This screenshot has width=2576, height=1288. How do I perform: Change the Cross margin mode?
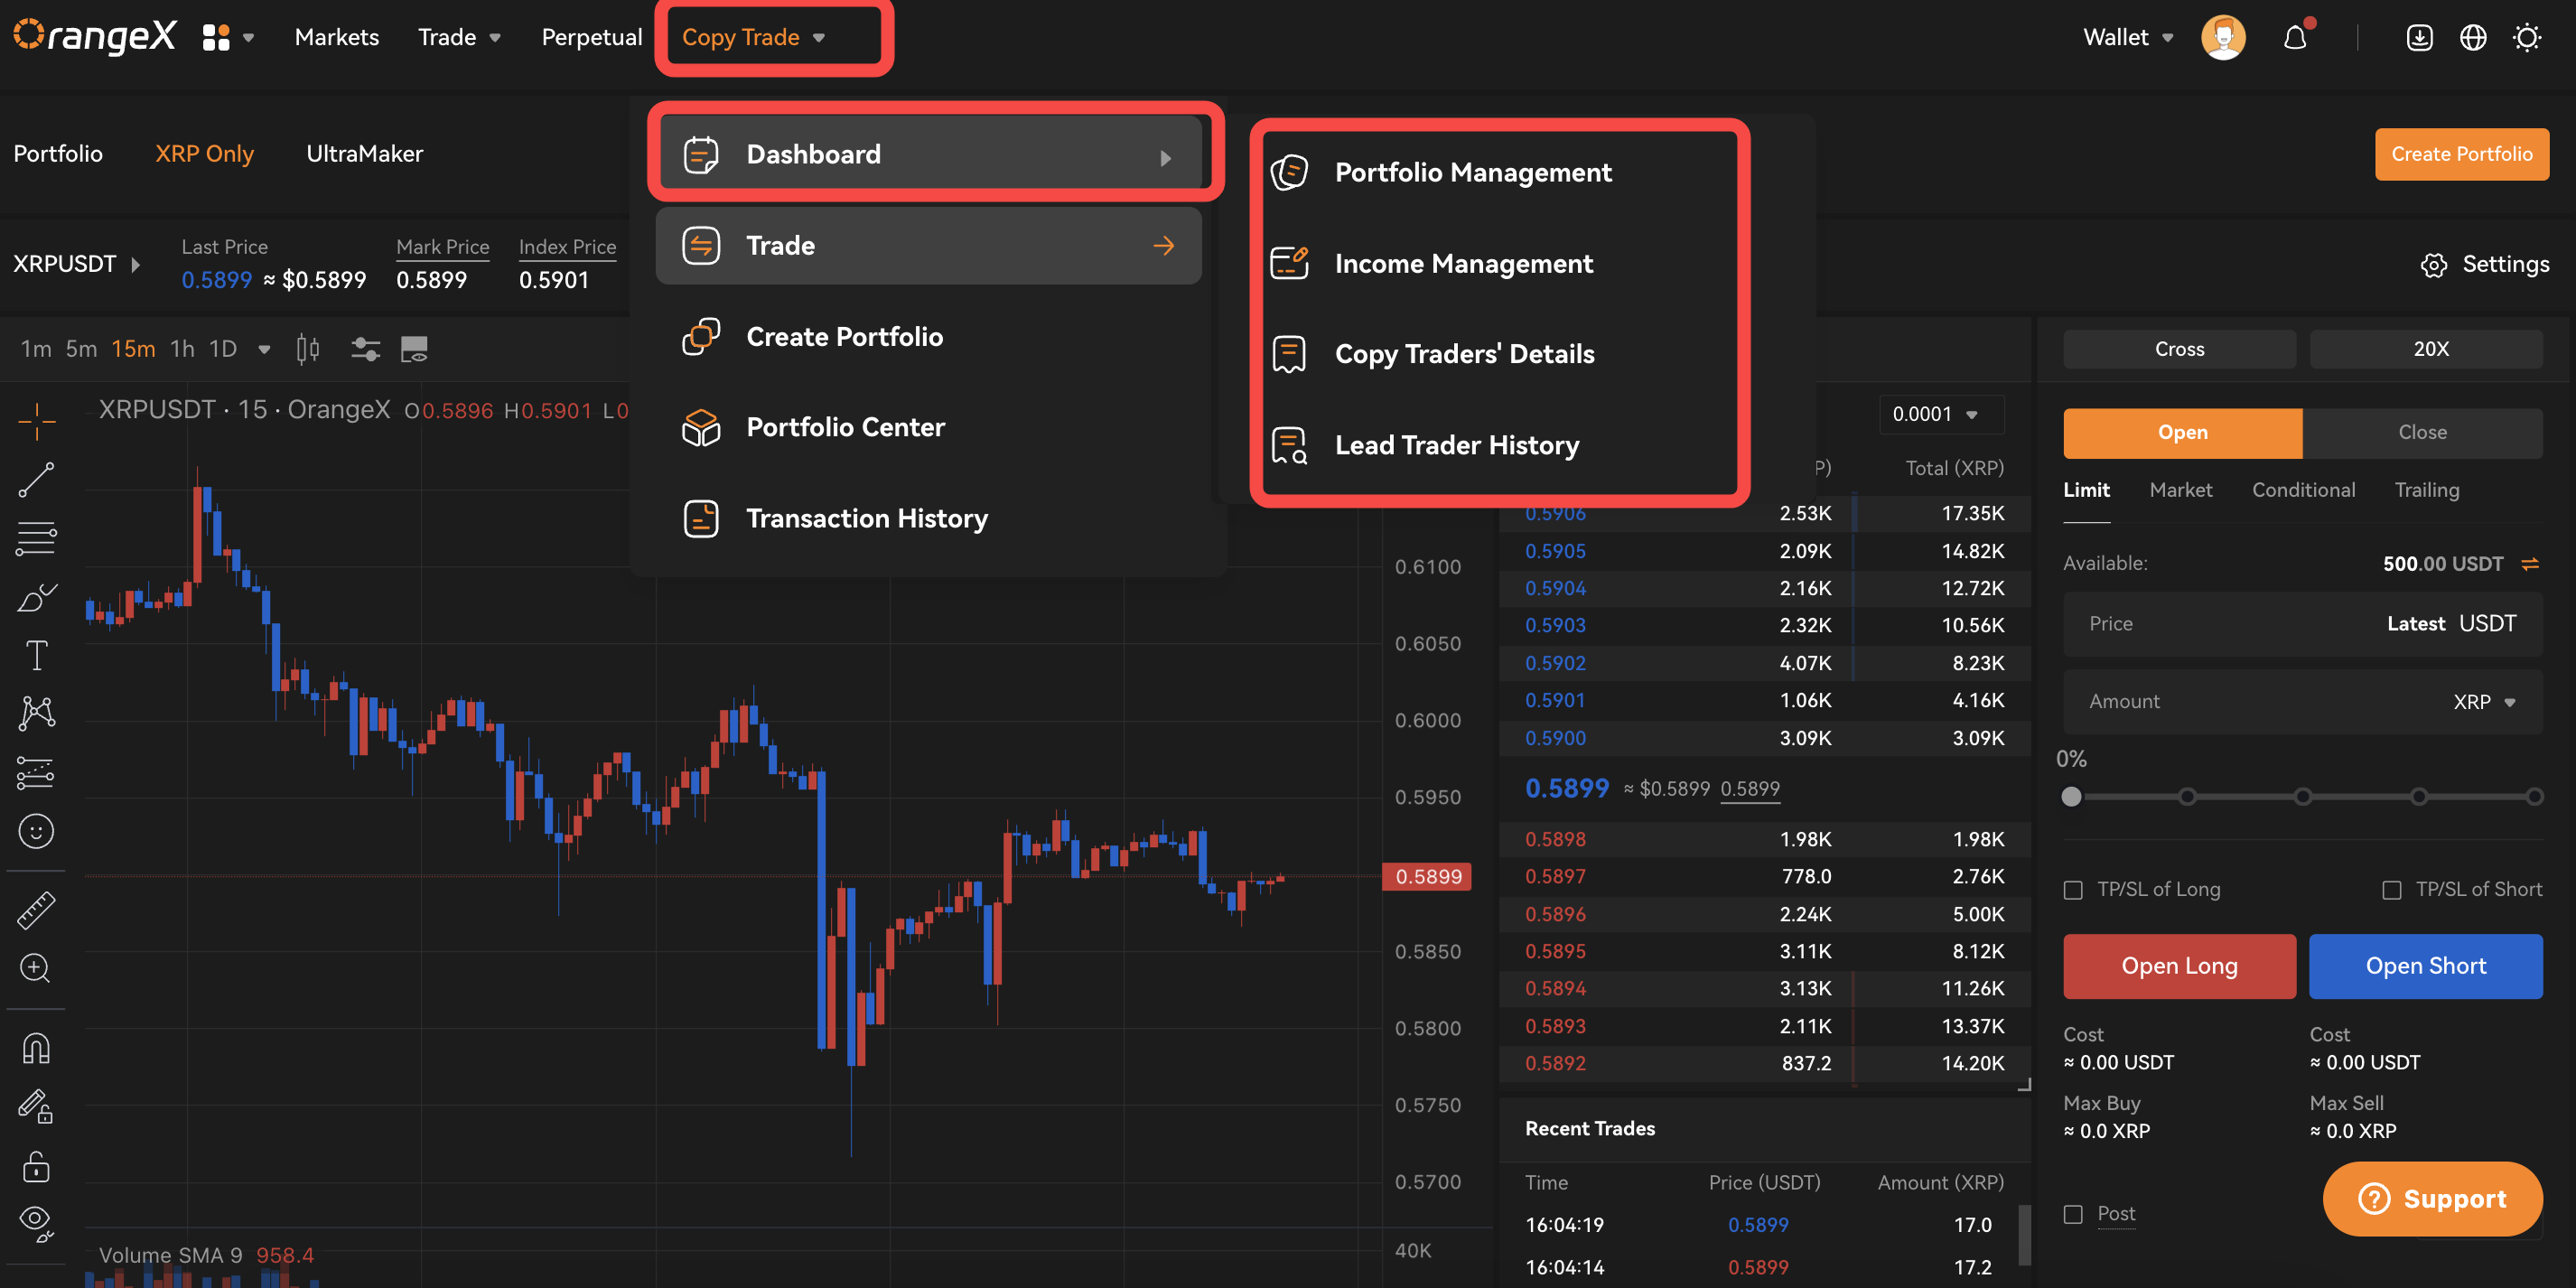(2179, 349)
